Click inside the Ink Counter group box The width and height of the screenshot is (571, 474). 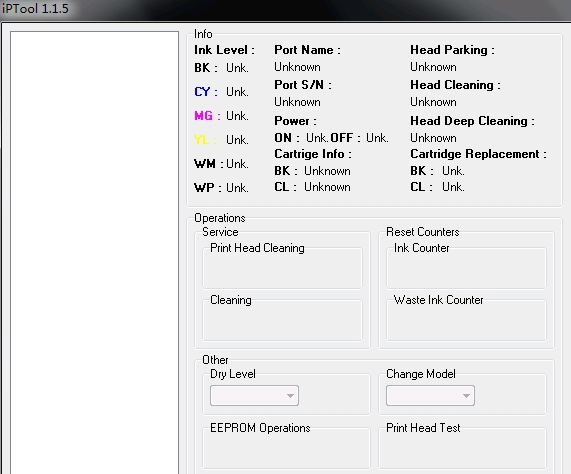click(x=466, y=268)
